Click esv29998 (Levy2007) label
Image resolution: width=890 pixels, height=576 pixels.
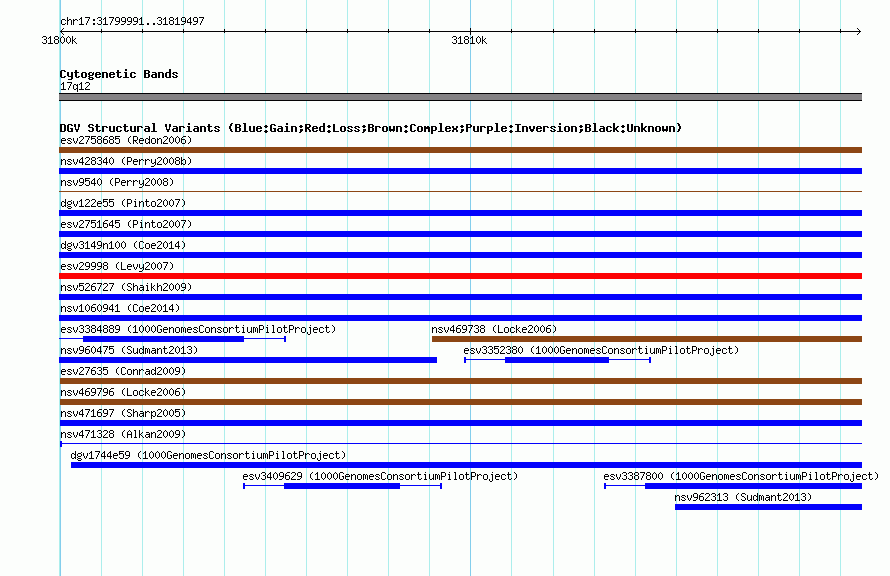point(117,266)
